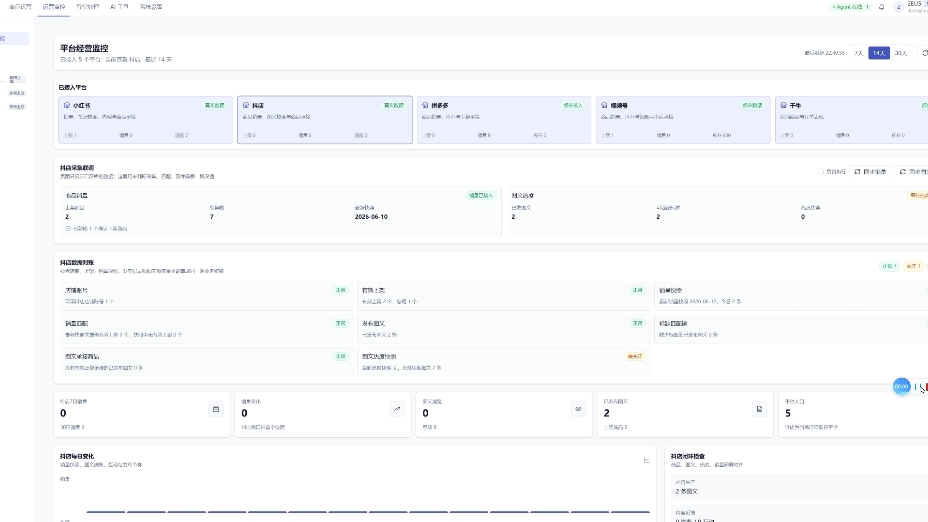This screenshot has height=522, width=928.
Task: Click the circular-arrows sync icon next to the checkbox
Action: point(857,172)
